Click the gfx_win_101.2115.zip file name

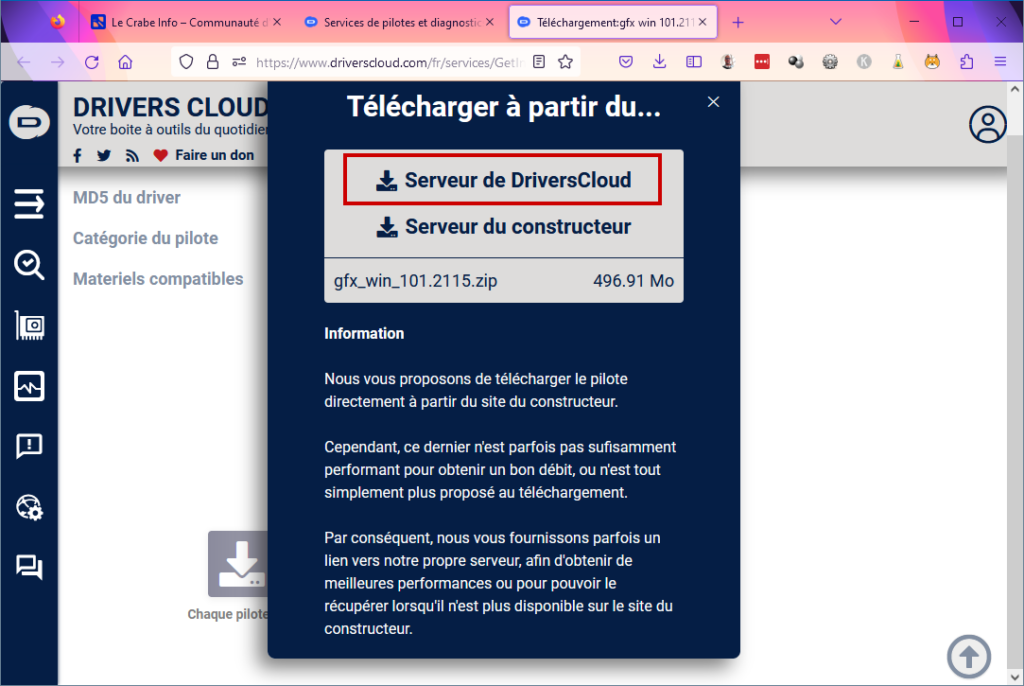click(415, 281)
